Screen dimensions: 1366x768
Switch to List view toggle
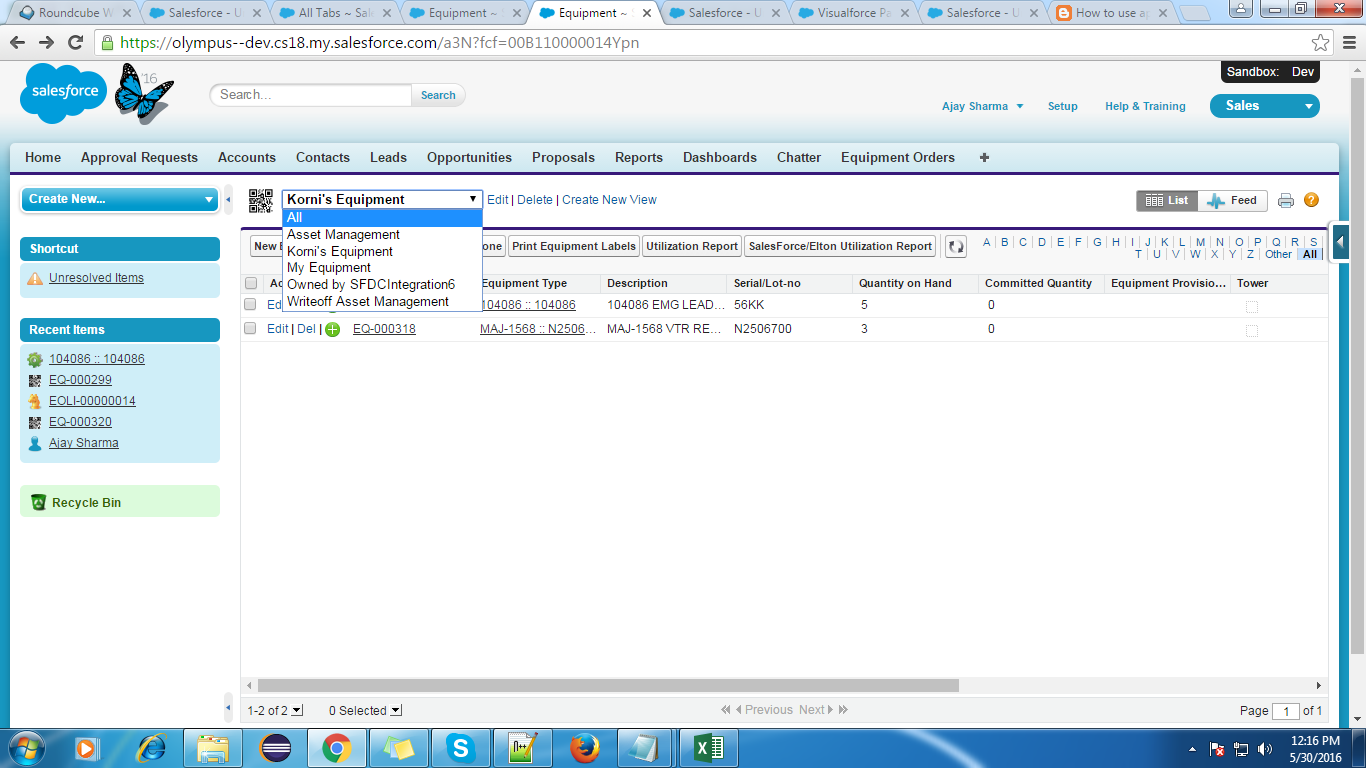click(1167, 201)
